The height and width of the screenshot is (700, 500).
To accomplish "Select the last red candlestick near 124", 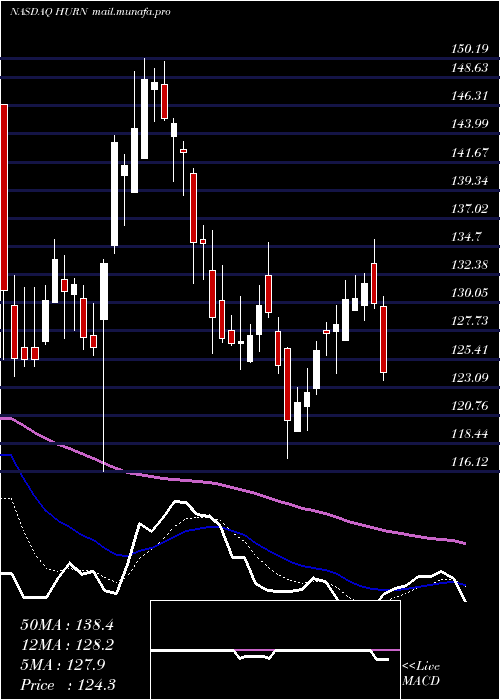I will tap(383, 339).
